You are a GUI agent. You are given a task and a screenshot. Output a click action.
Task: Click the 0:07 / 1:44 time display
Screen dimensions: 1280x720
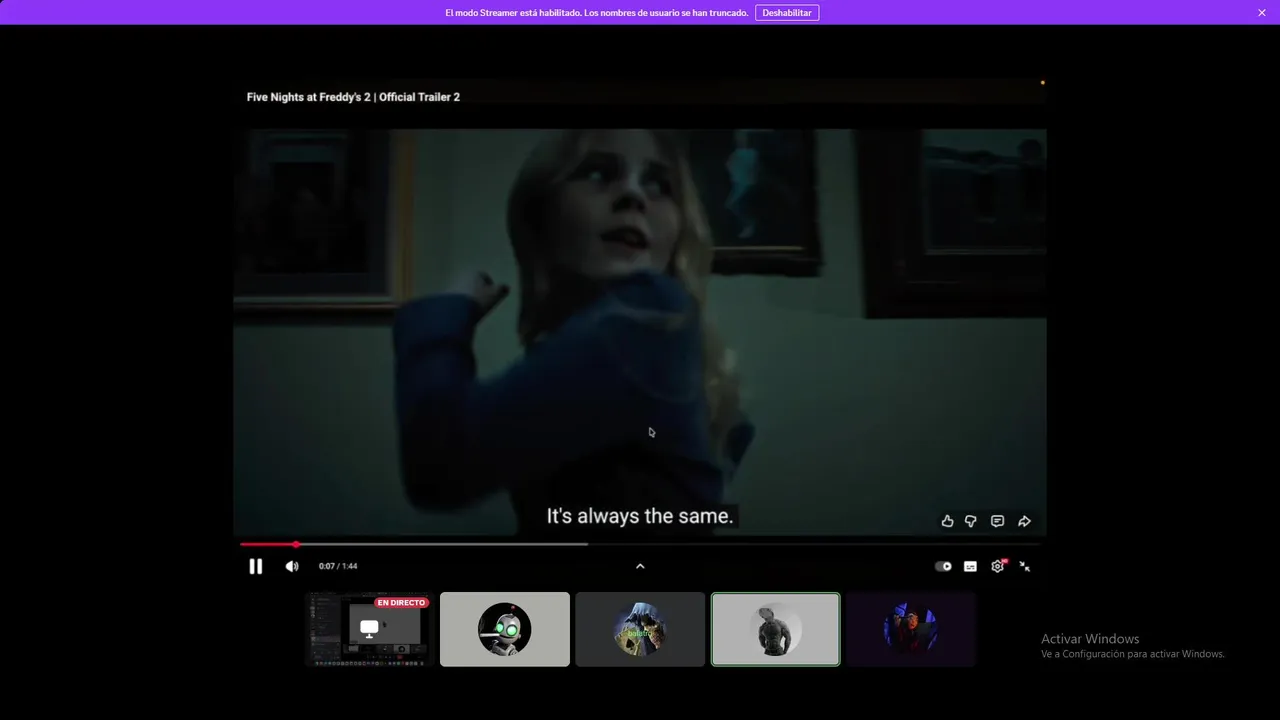(x=338, y=566)
